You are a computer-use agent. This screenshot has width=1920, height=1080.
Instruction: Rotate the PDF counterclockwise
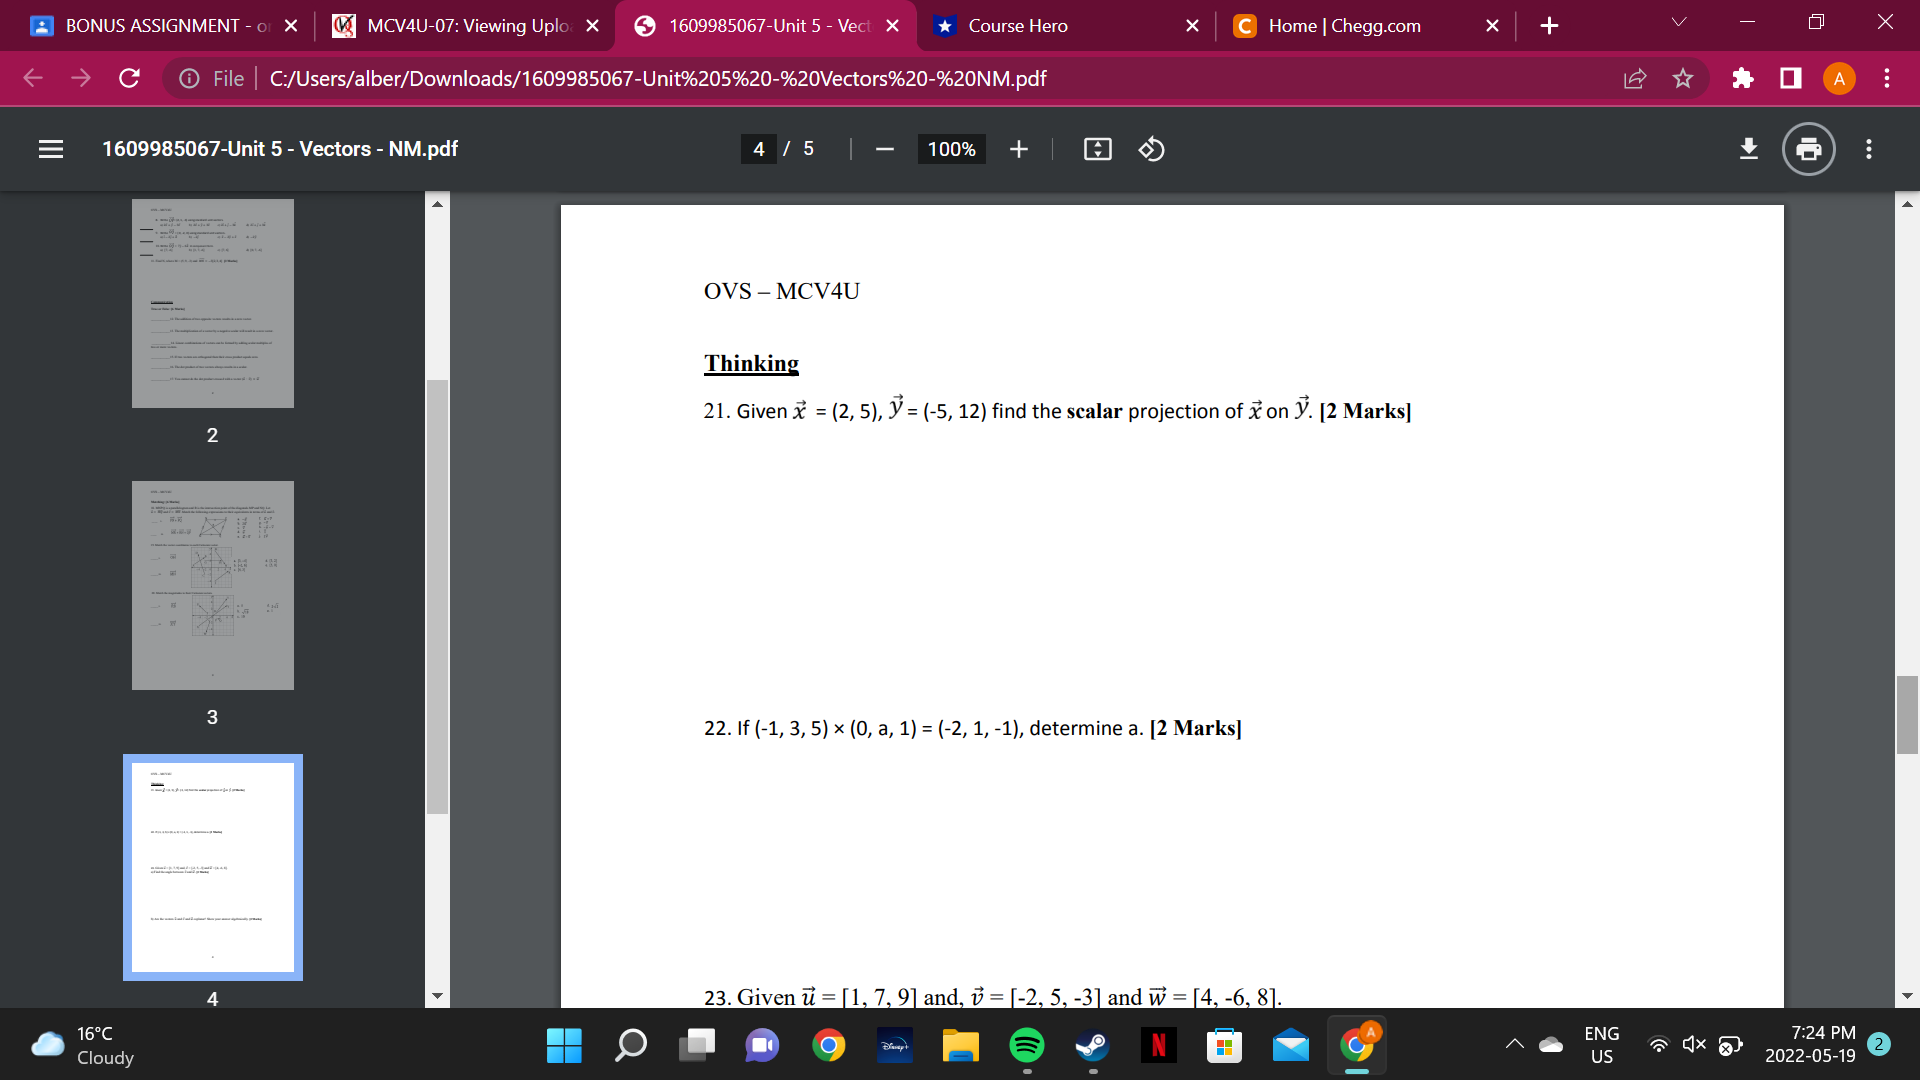1151,149
